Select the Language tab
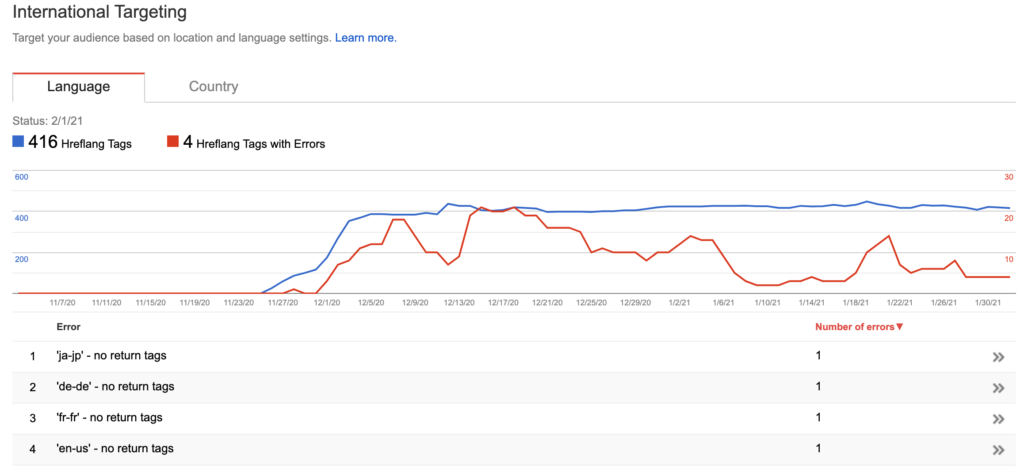Viewport: 1024px width, 470px height. point(78,87)
